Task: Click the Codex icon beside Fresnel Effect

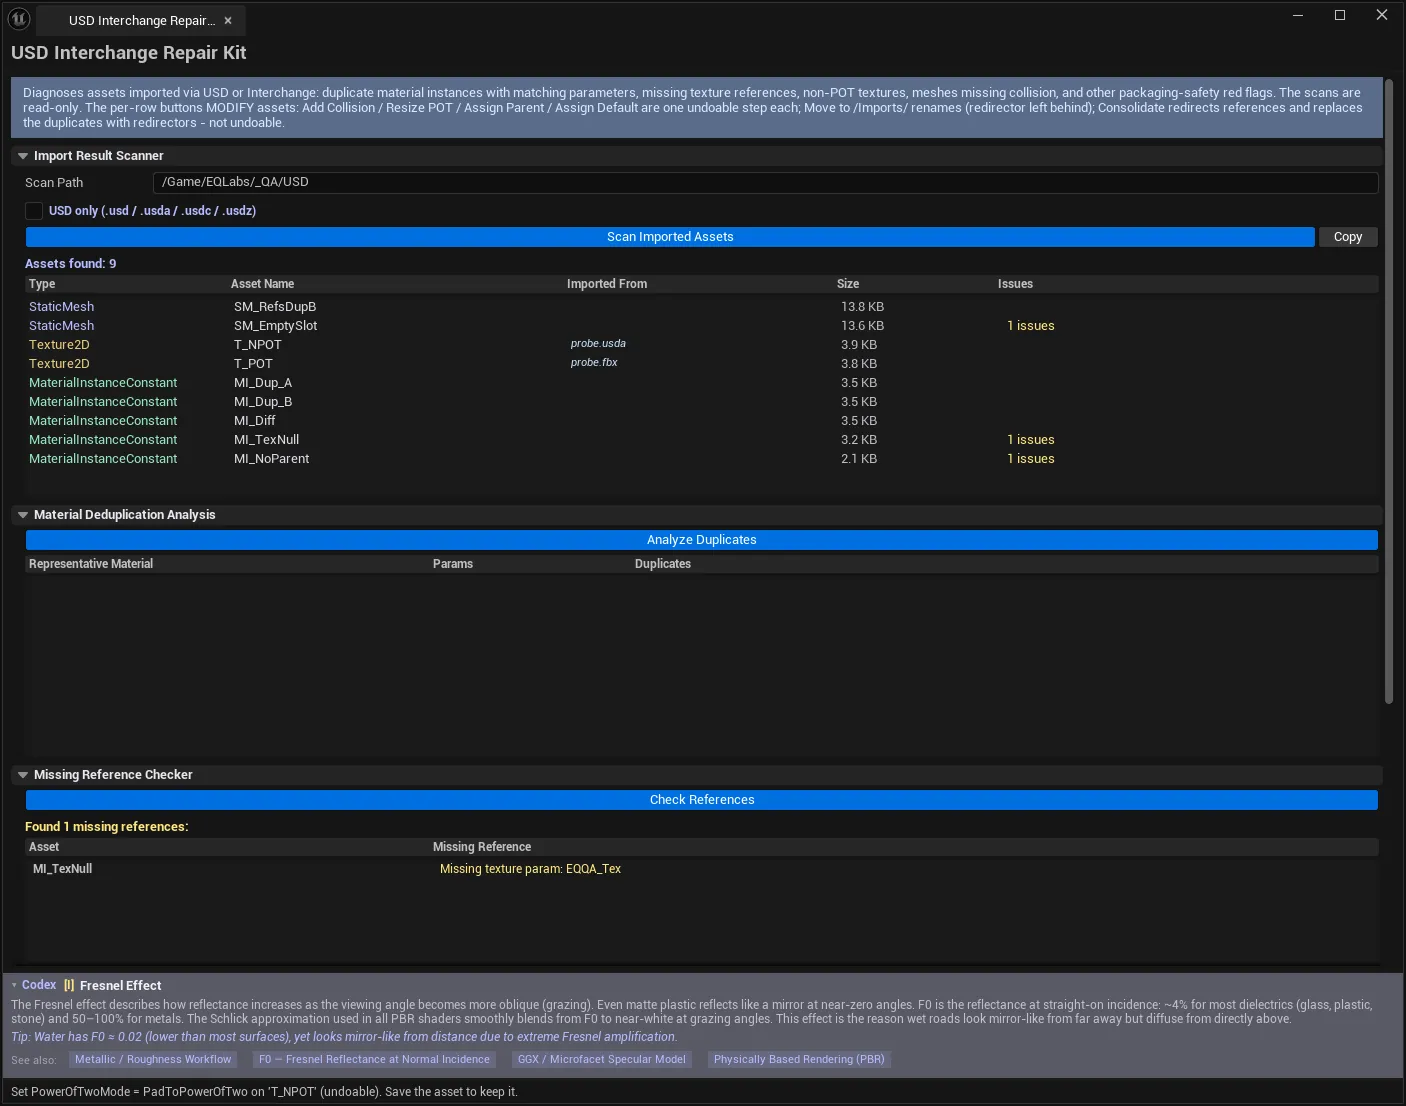Action: pos(69,985)
